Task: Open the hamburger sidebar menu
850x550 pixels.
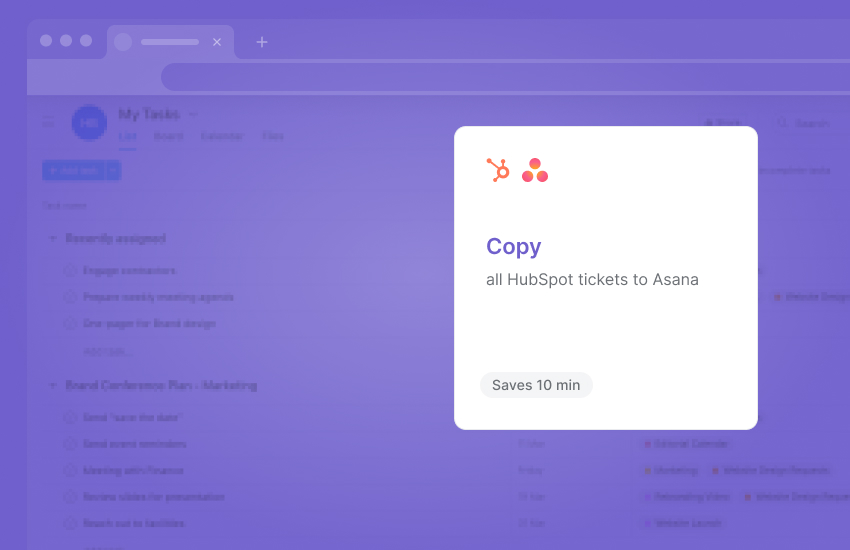Action: coord(47,122)
